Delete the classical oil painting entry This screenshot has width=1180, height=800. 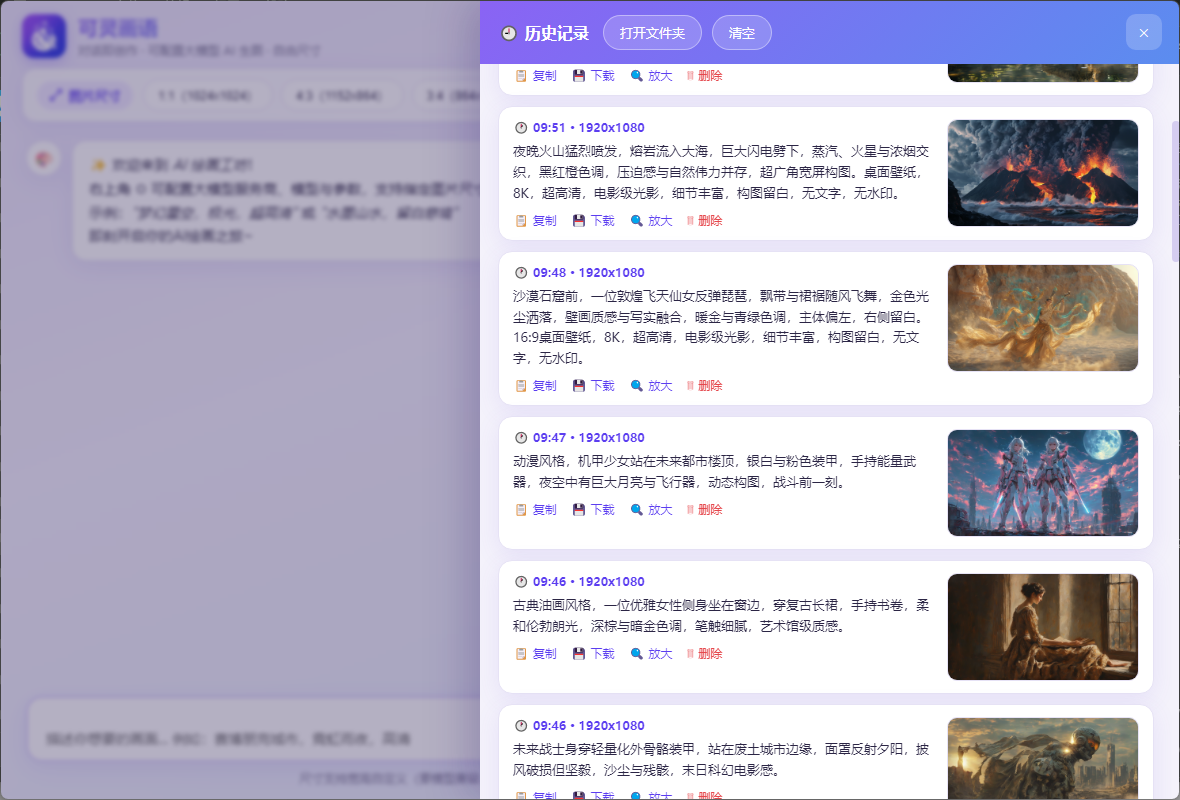pos(704,653)
